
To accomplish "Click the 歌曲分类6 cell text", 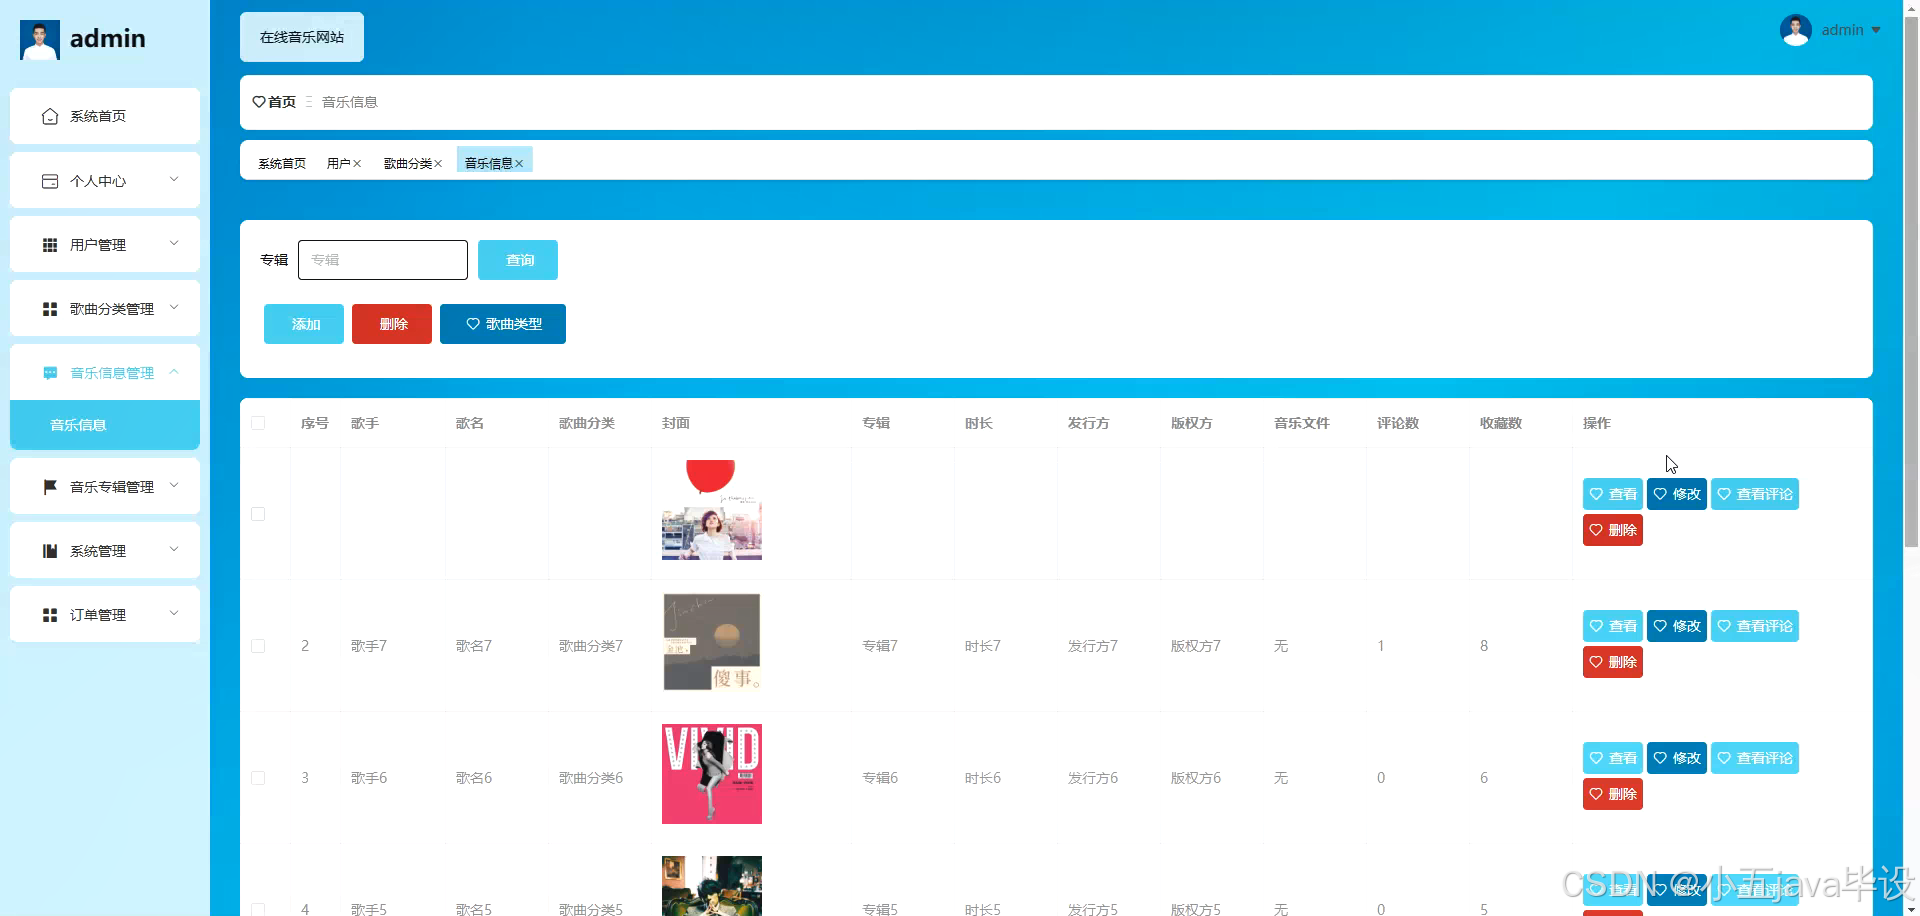I will [591, 778].
